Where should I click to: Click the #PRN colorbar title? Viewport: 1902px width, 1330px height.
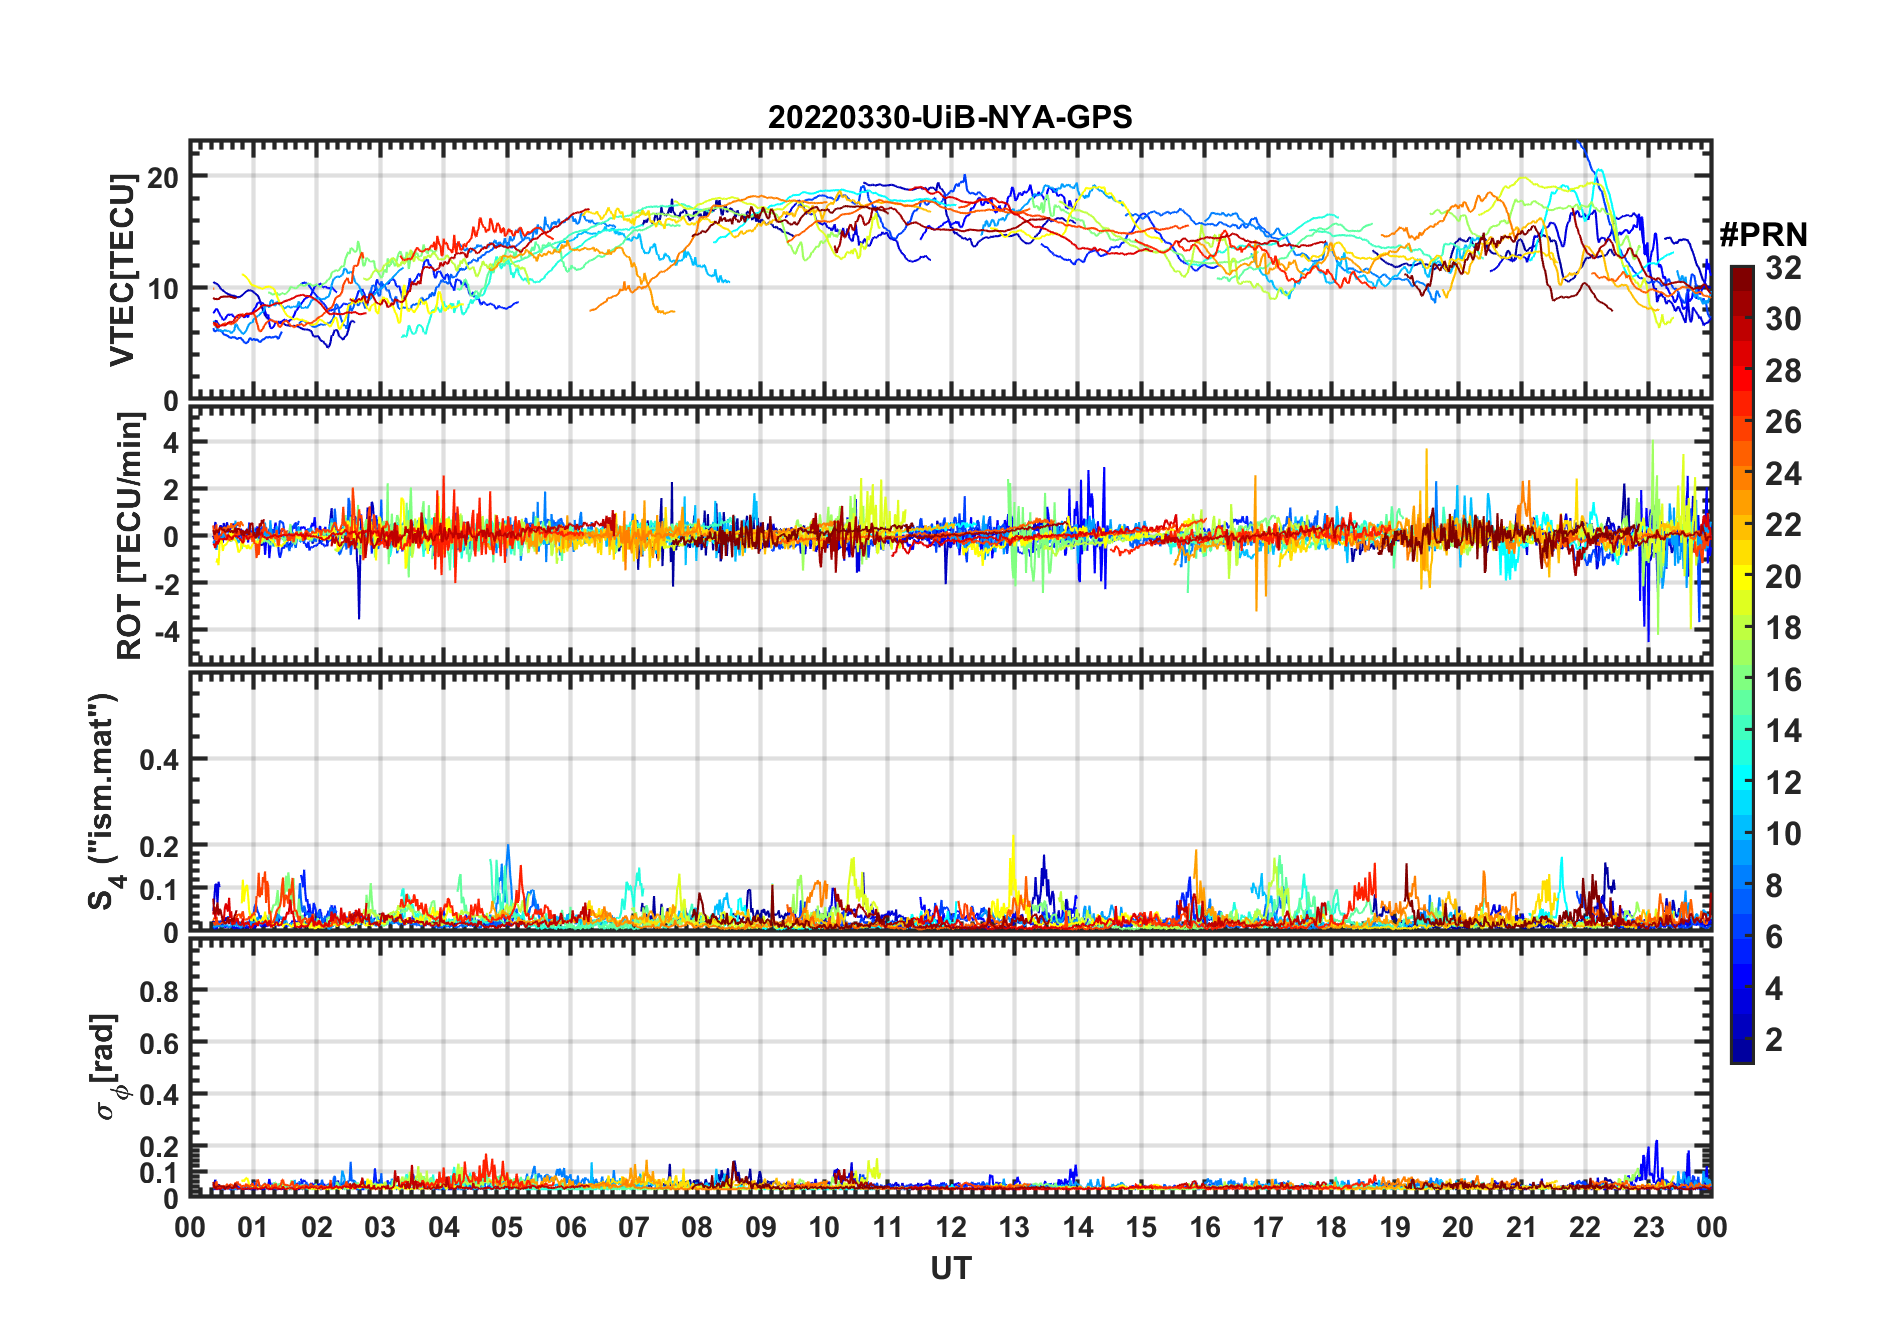[x=1764, y=235]
